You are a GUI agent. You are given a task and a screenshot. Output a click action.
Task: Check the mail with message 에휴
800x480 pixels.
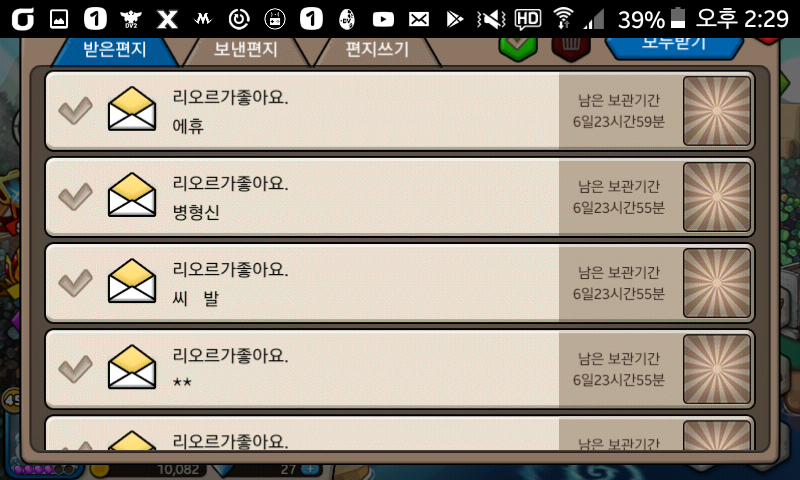point(75,110)
